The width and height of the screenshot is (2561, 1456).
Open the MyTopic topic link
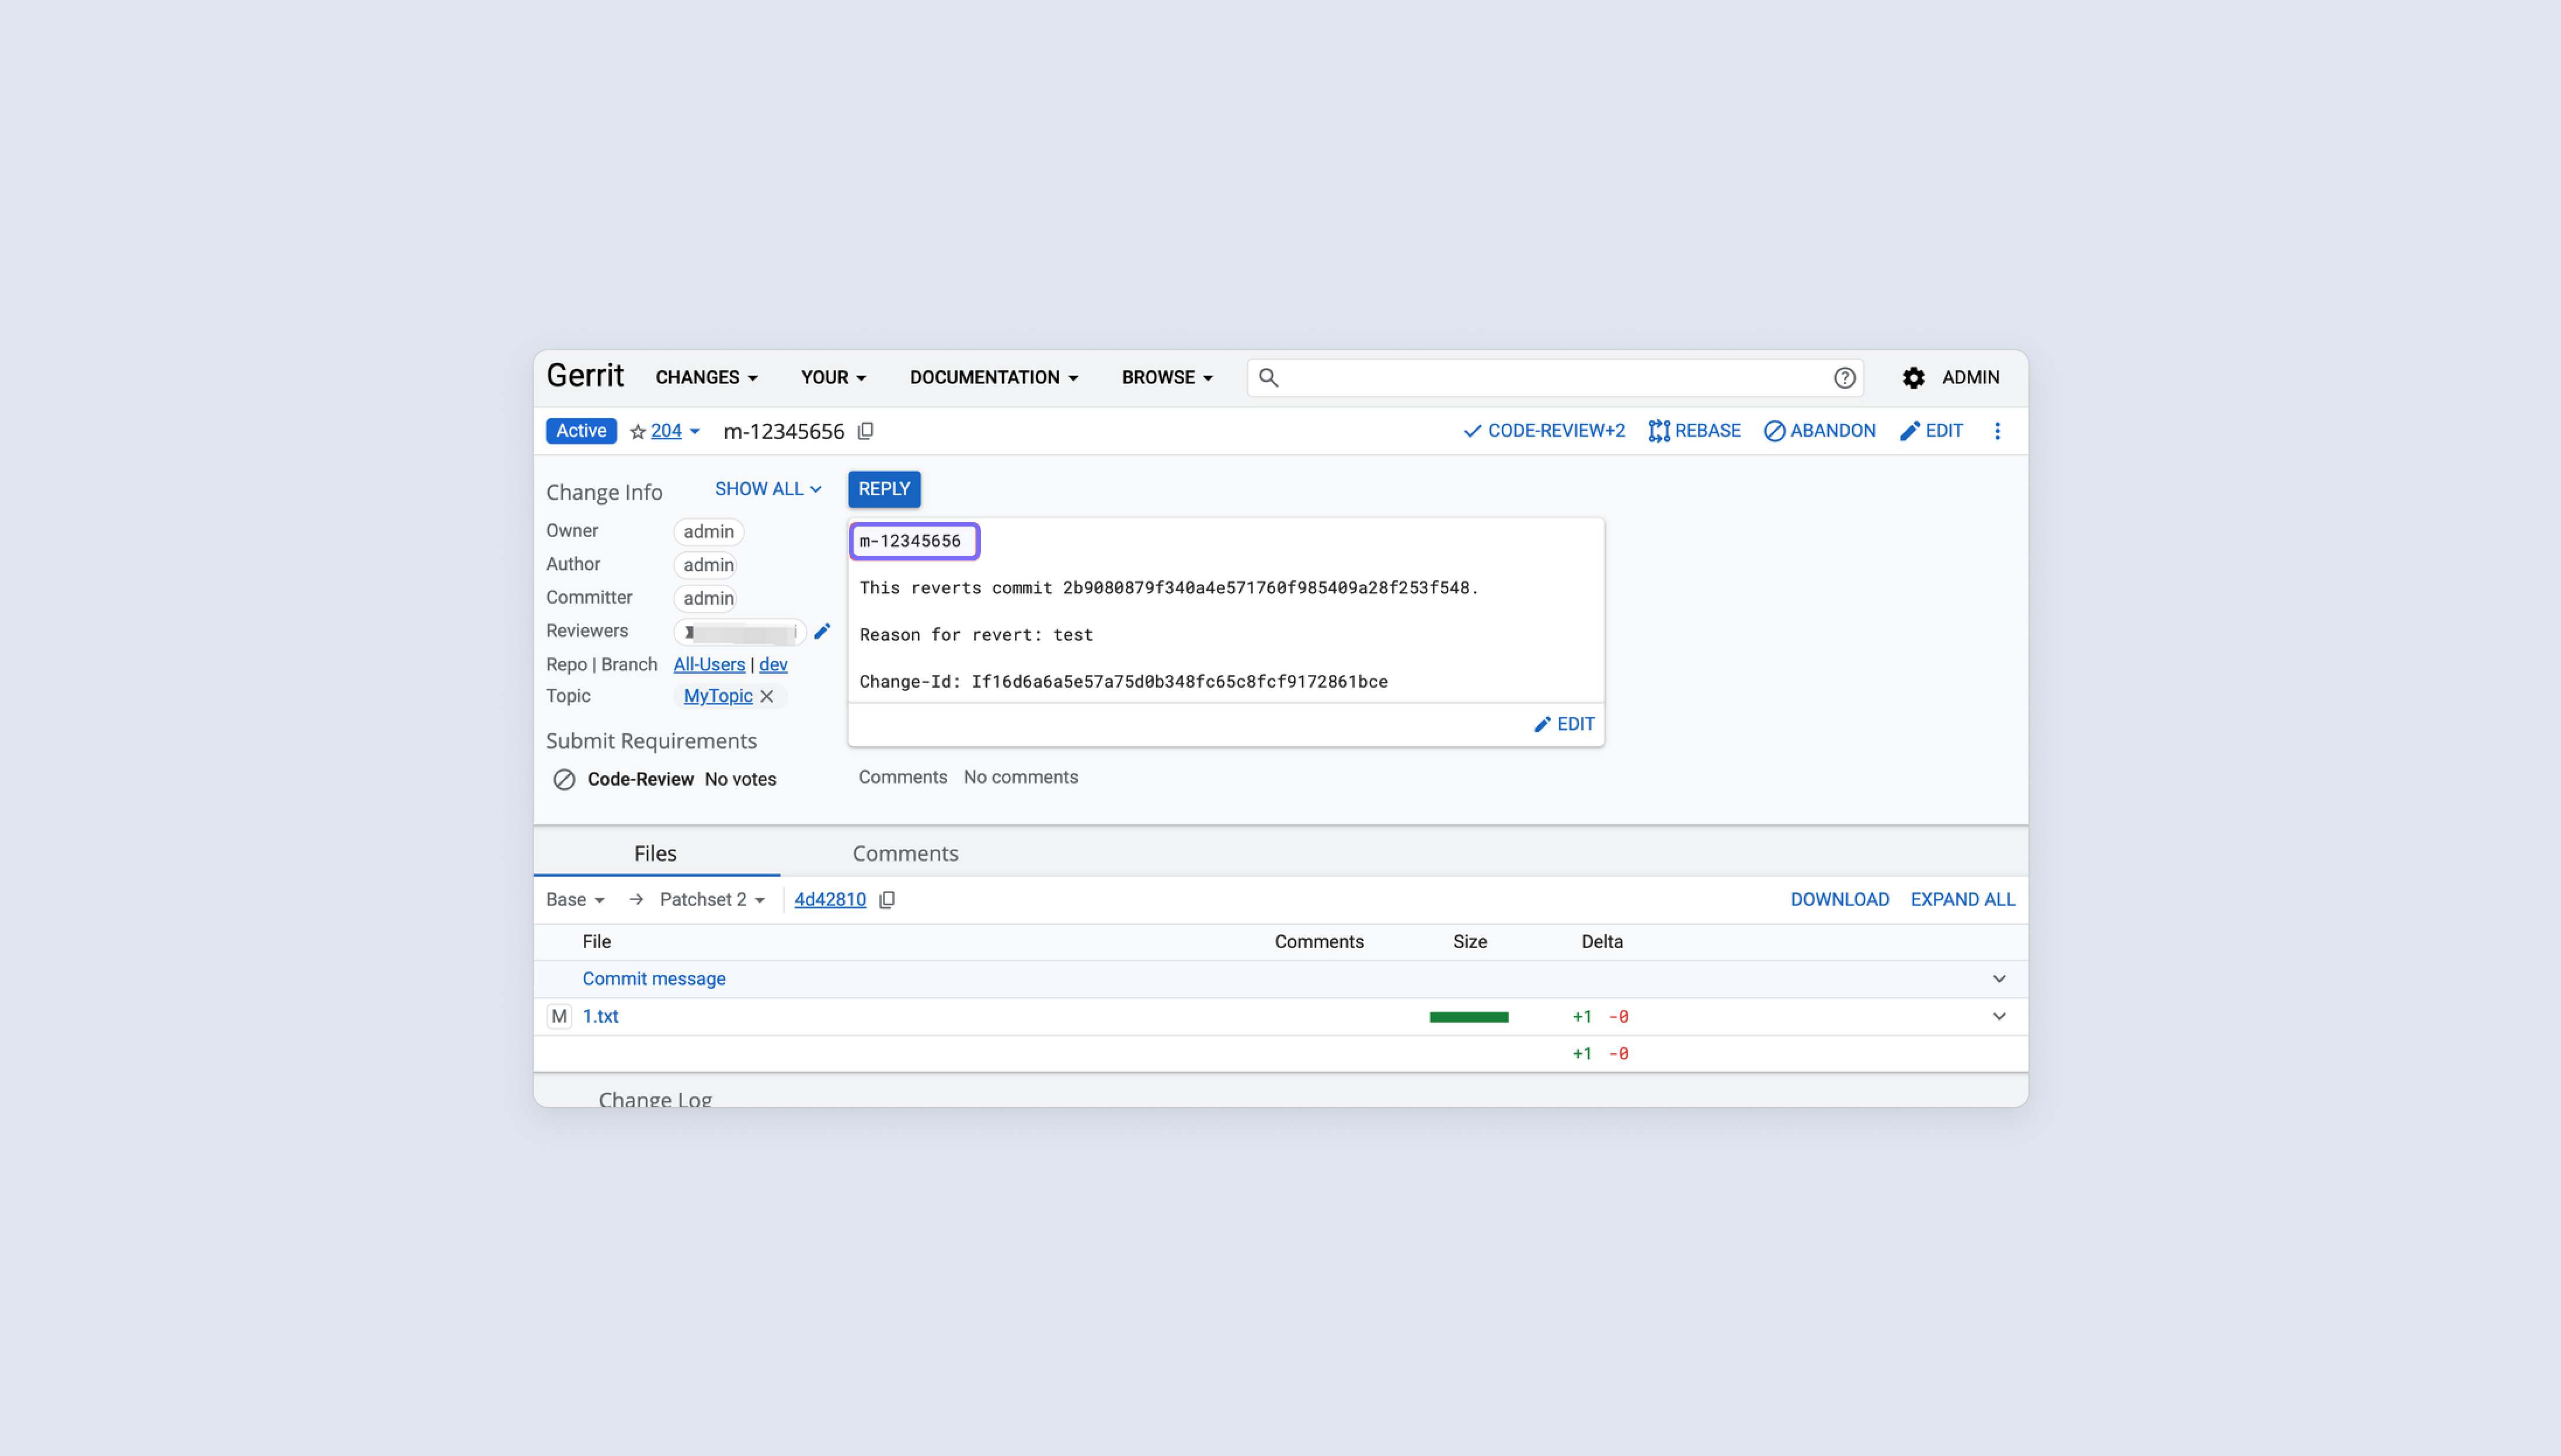[x=718, y=696]
